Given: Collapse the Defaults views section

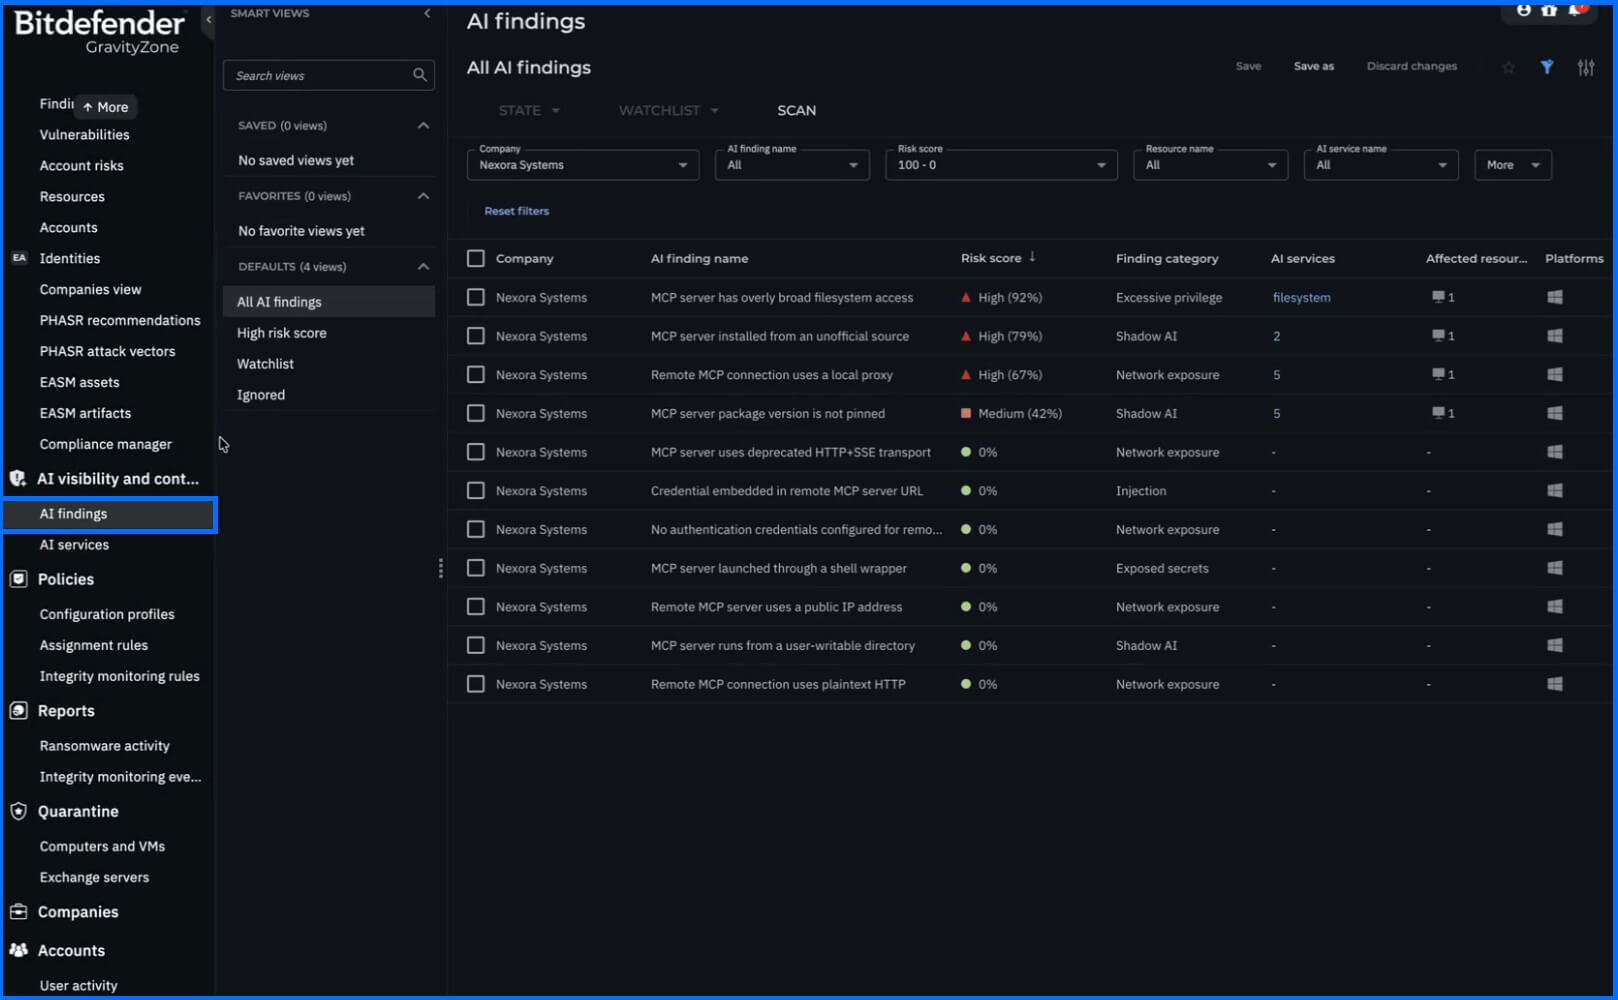Looking at the screenshot, I should pyautogui.click(x=423, y=266).
